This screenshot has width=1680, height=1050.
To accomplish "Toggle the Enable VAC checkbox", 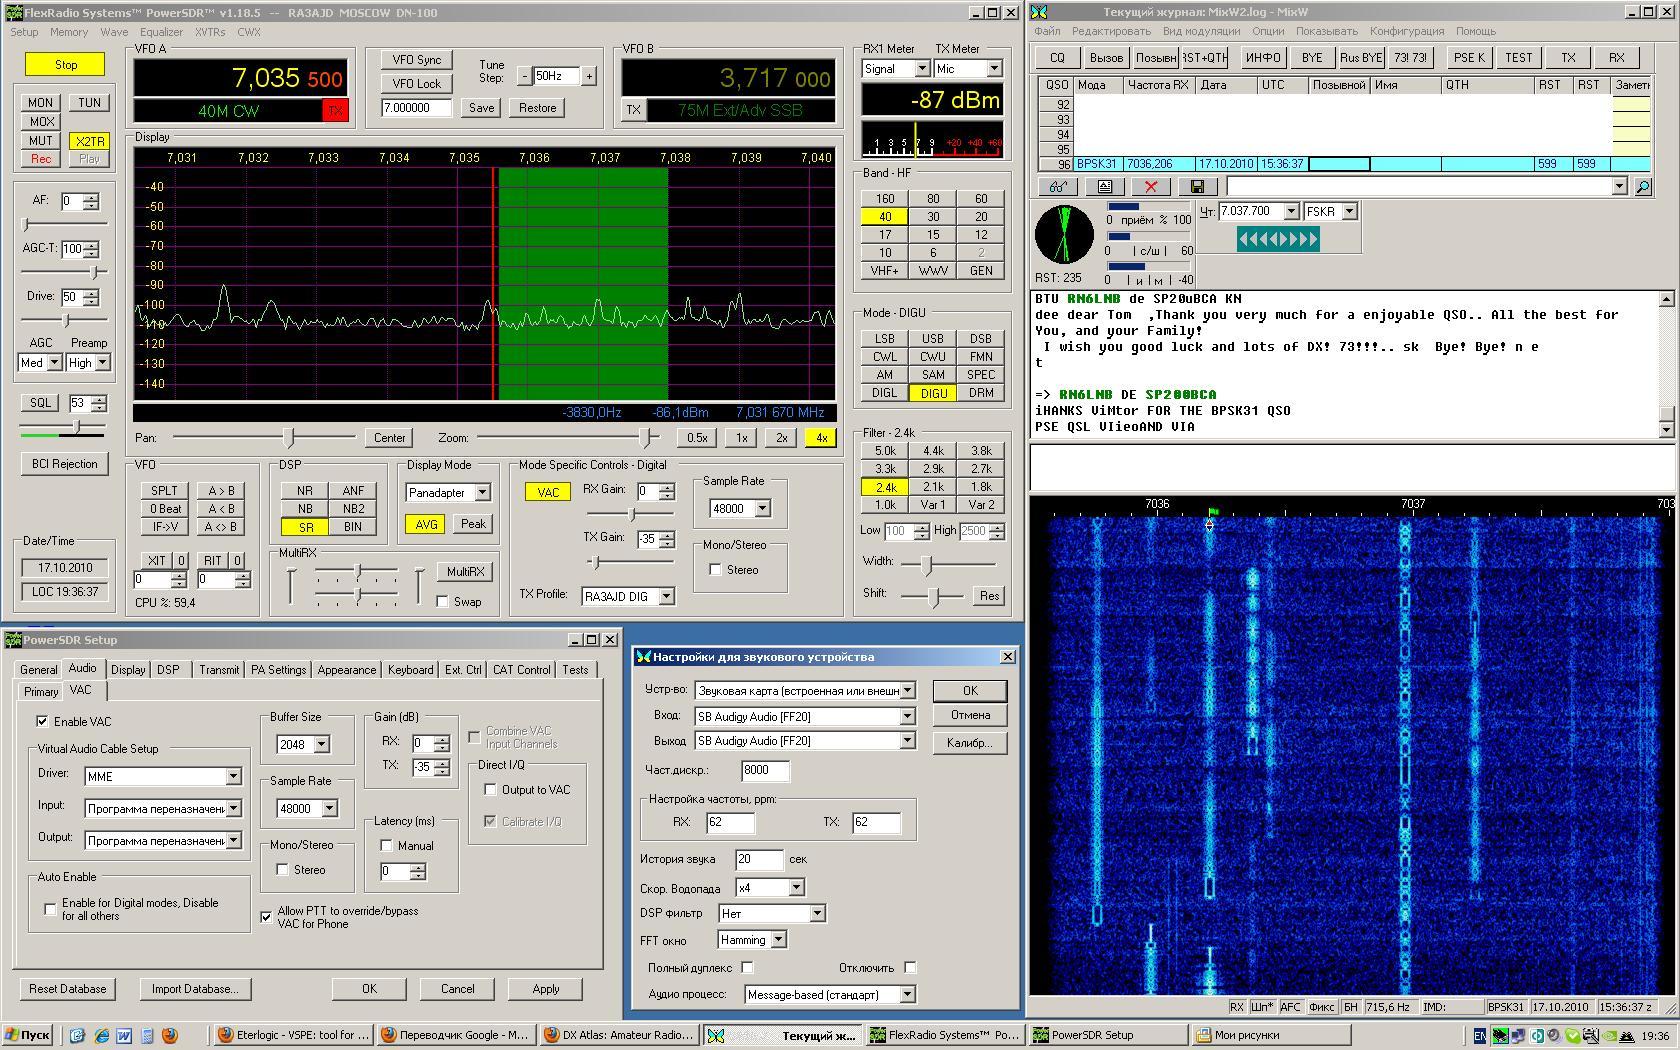I will [42, 721].
